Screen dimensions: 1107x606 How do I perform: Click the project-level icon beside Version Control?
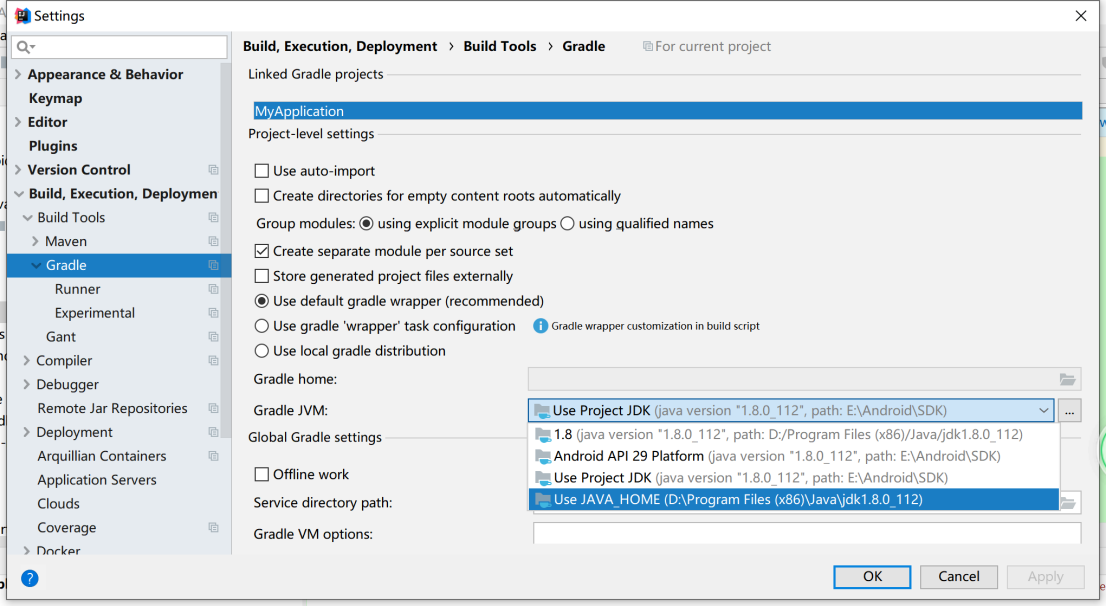tap(213, 170)
